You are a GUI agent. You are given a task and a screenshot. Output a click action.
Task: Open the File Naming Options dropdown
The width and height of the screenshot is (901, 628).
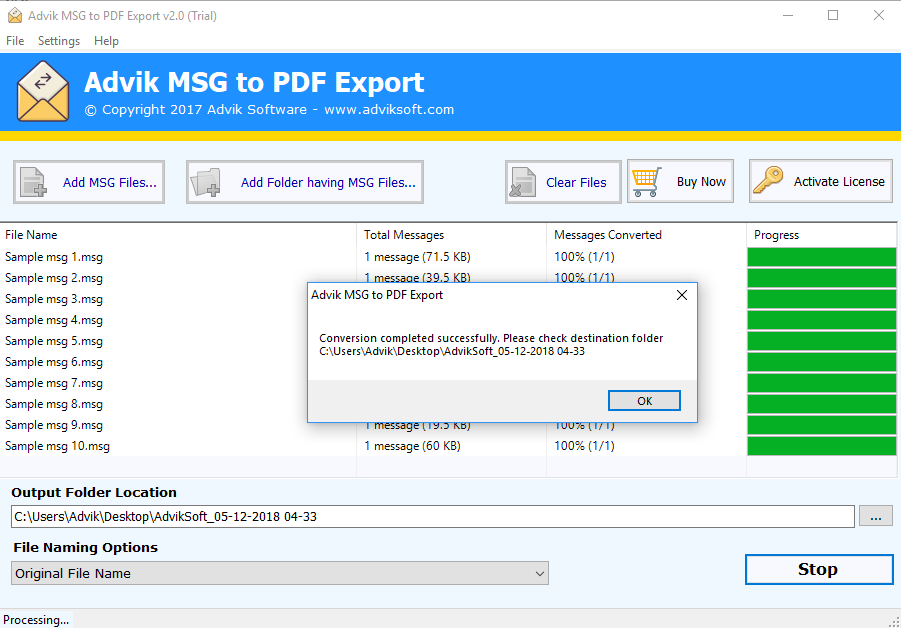click(280, 573)
